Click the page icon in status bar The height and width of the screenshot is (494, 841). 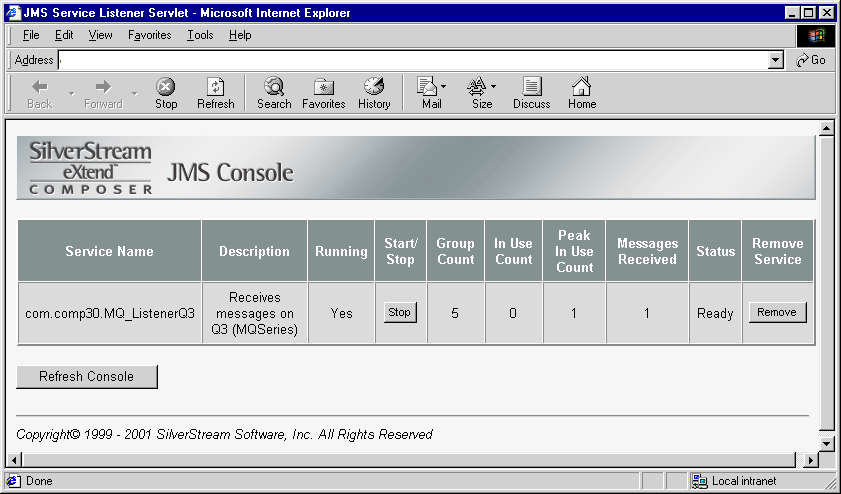(14, 481)
